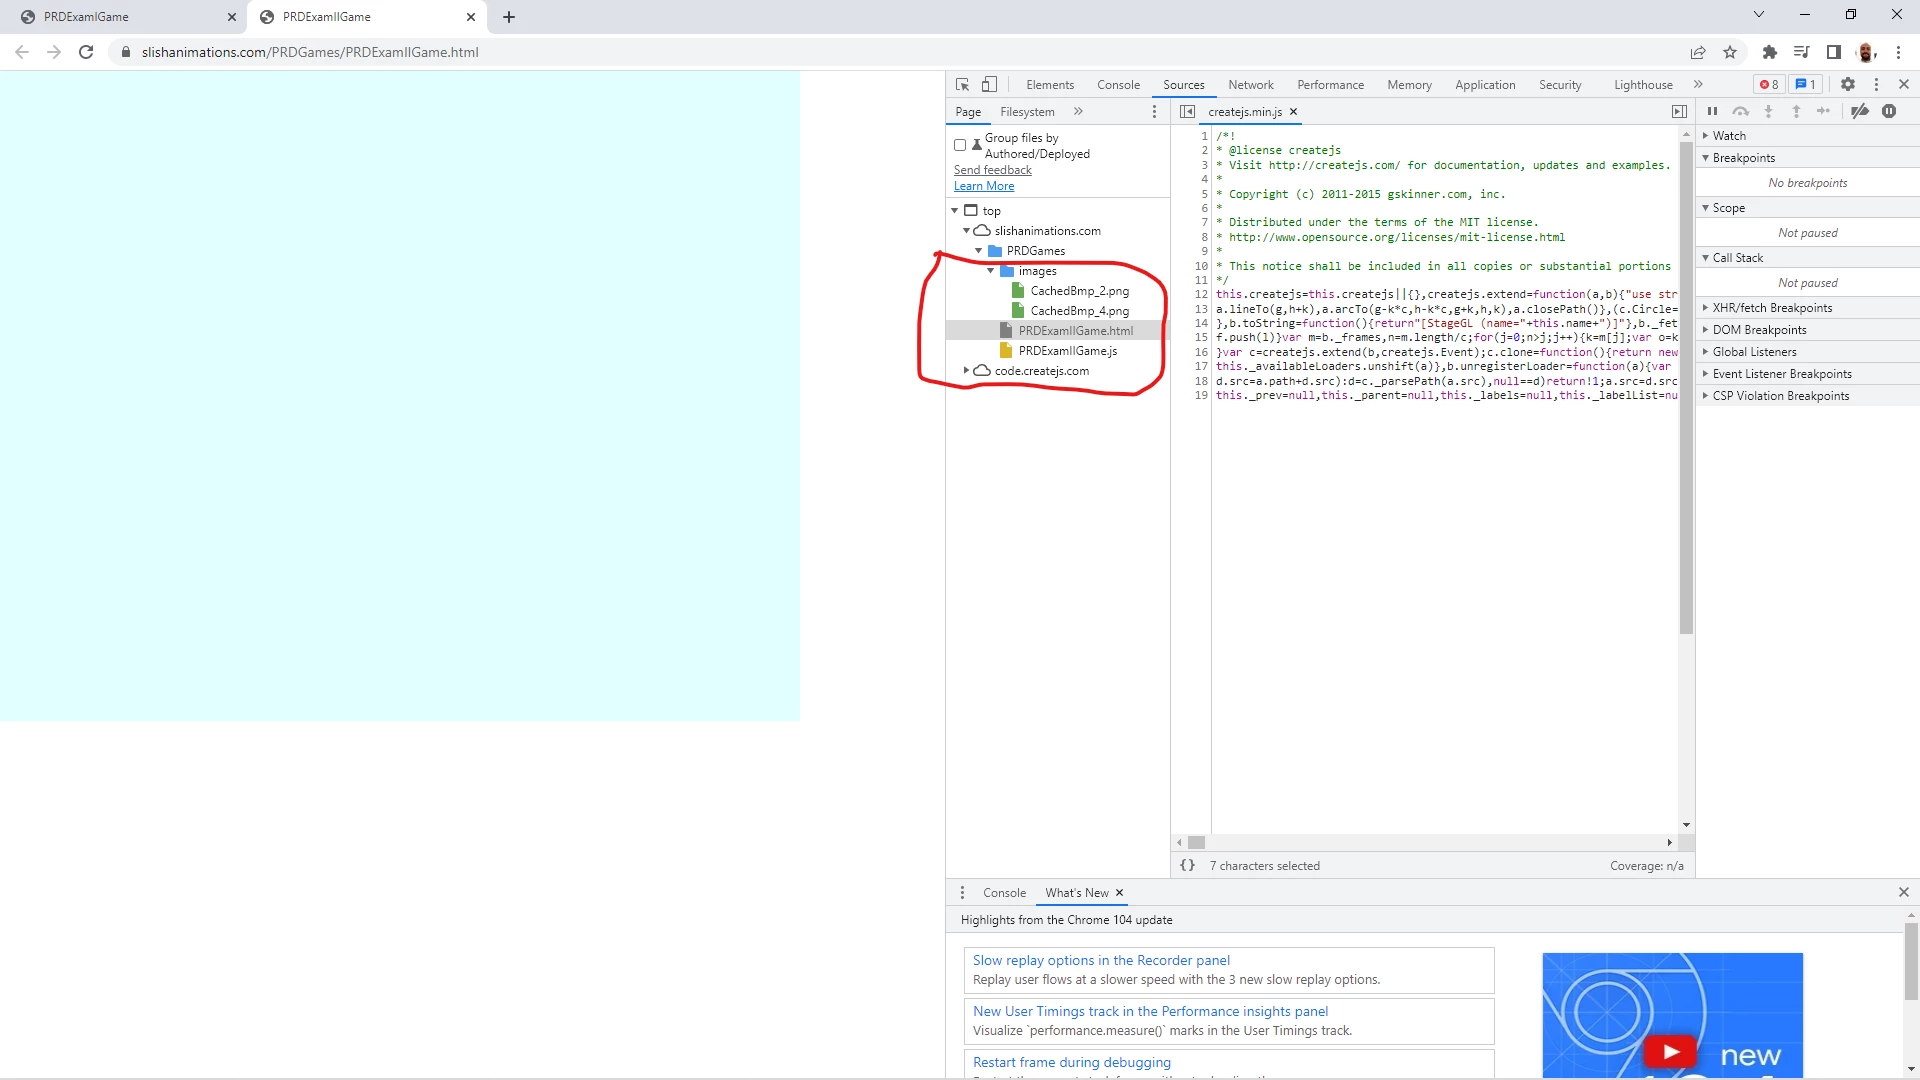This screenshot has width=1920, height=1080.
Task: Expand the XHR/fetch Breakpoints section
Action: pyautogui.click(x=1772, y=308)
